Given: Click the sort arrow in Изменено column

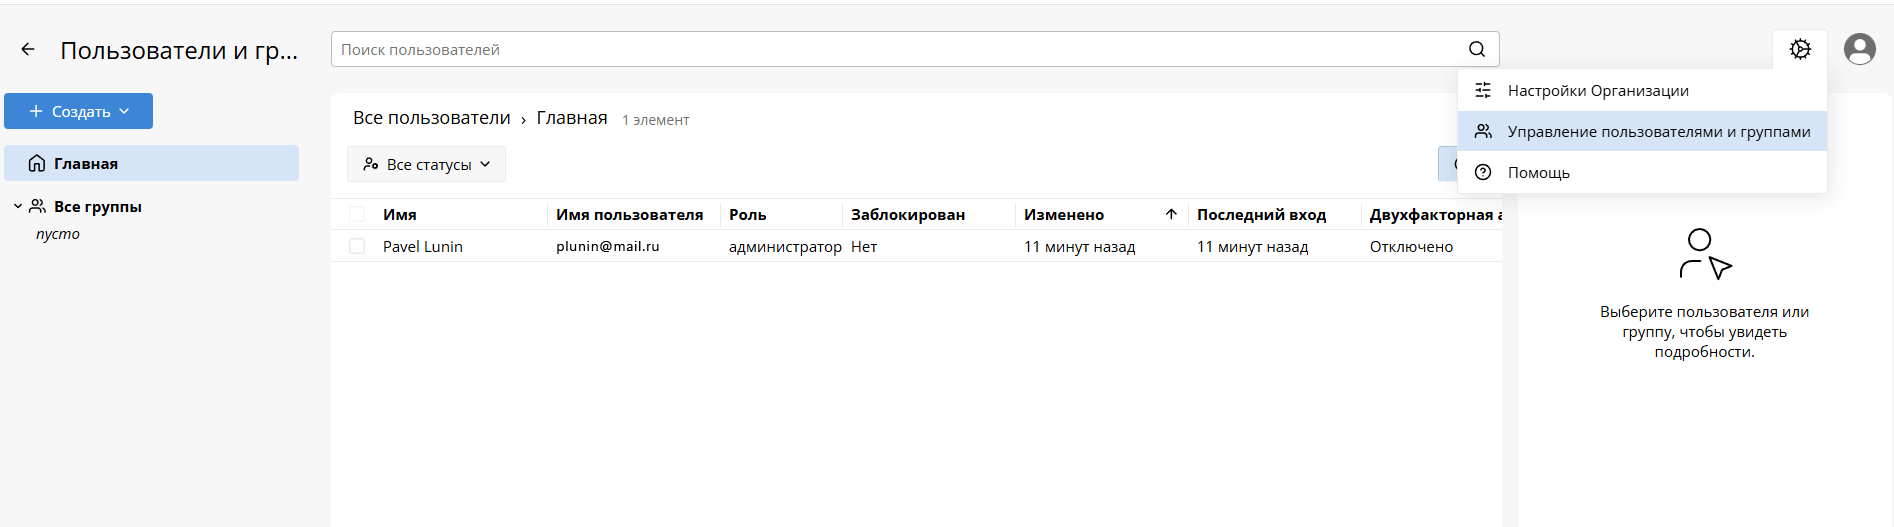Looking at the screenshot, I should pyautogui.click(x=1171, y=214).
